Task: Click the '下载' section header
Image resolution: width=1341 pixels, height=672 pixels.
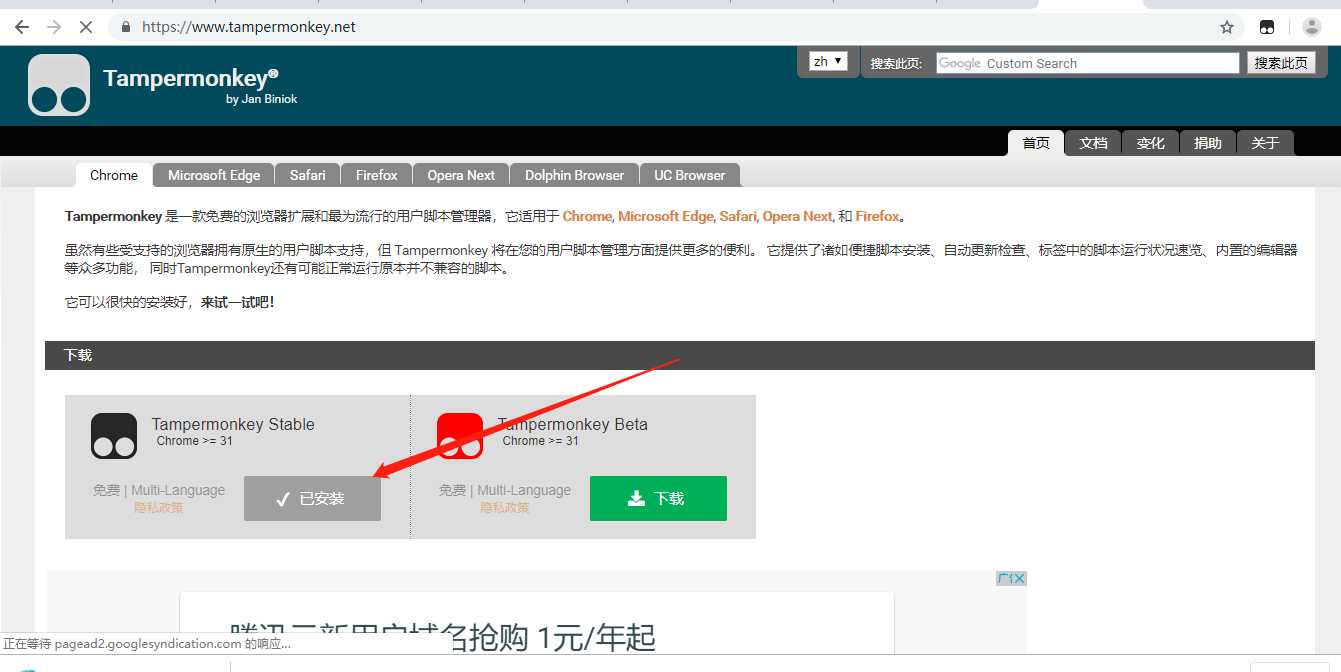Action: [680, 355]
